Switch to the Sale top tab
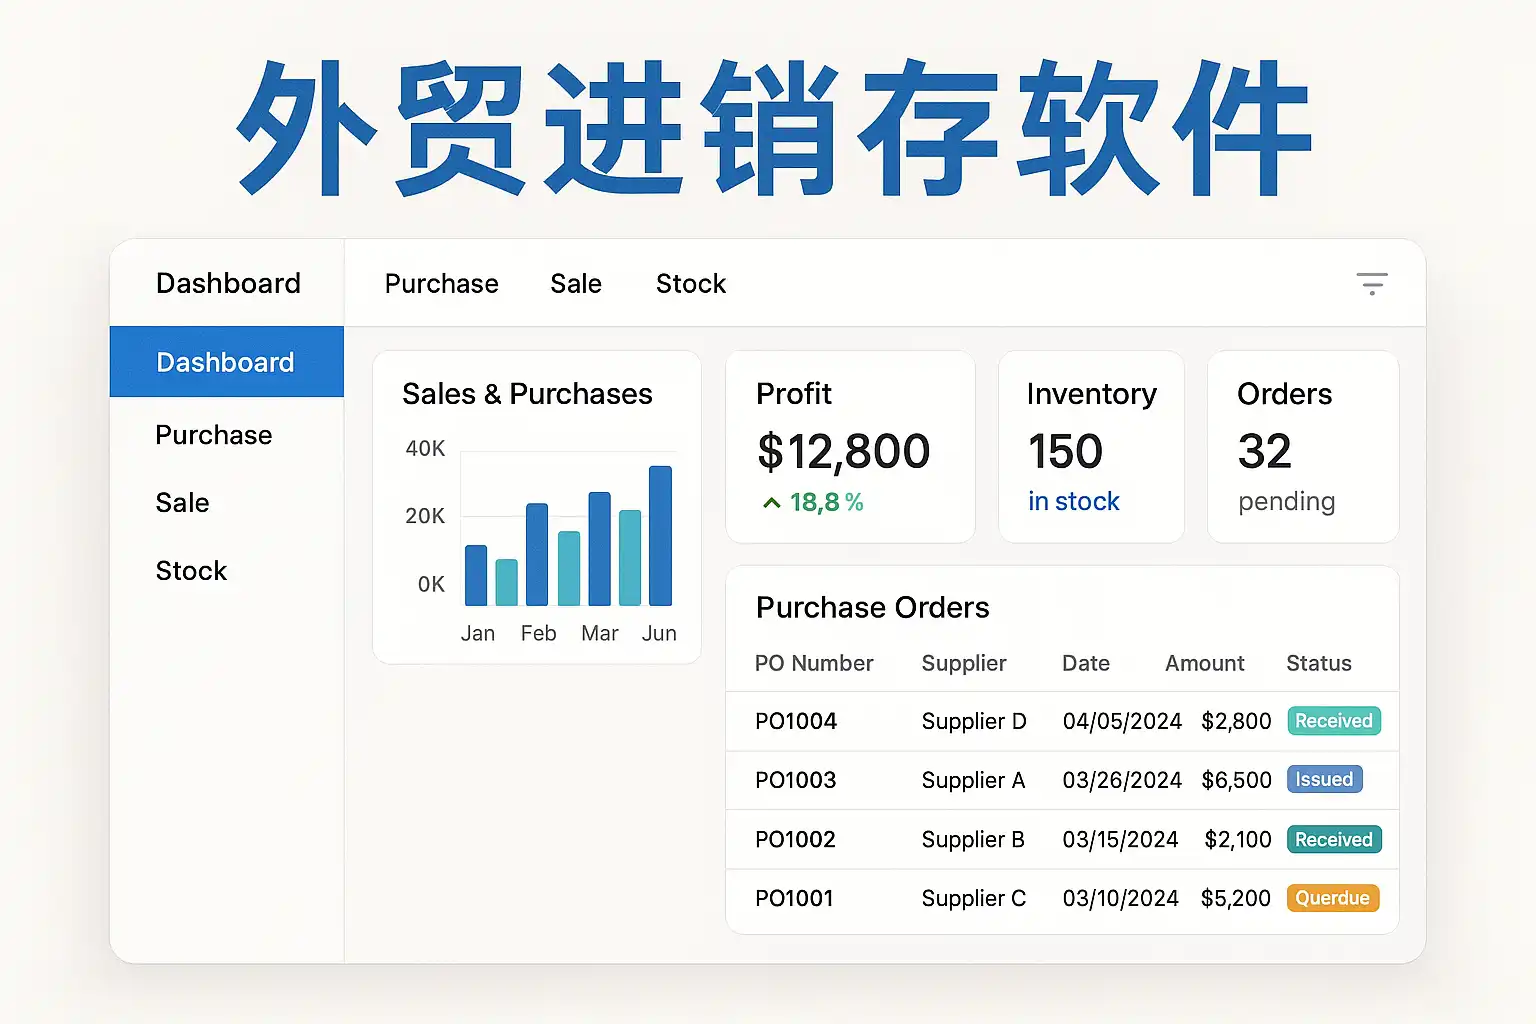This screenshot has width=1536, height=1024. click(576, 284)
